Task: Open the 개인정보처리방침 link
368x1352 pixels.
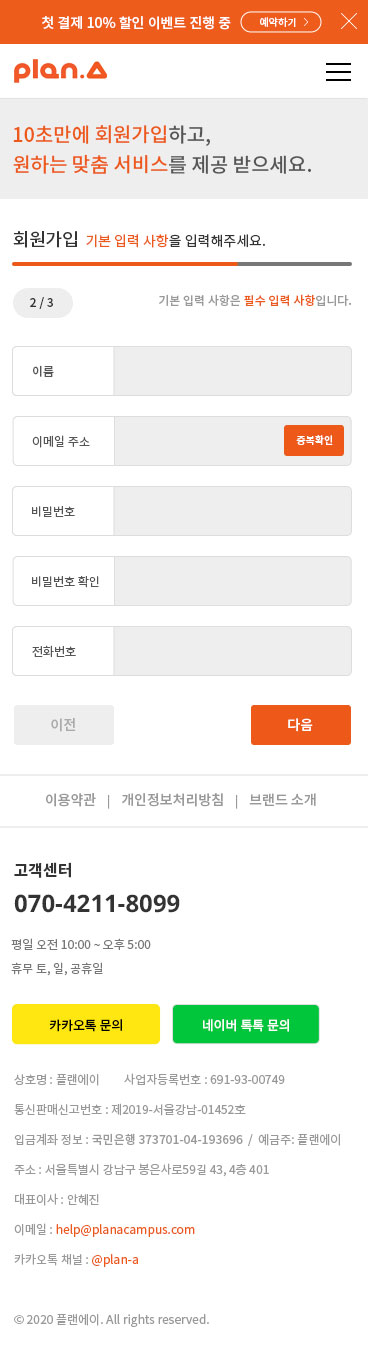Action: click(x=173, y=800)
